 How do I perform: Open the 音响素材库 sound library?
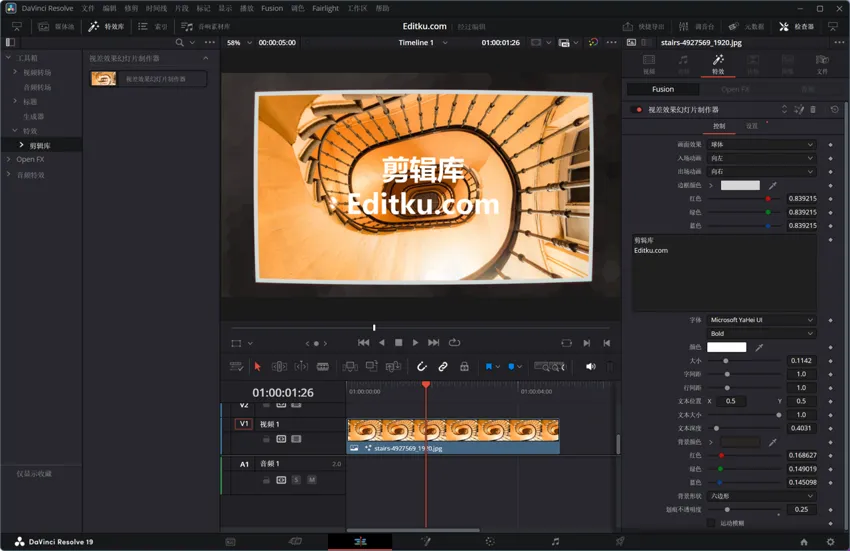pyautogui.click(x=205, y=26)
